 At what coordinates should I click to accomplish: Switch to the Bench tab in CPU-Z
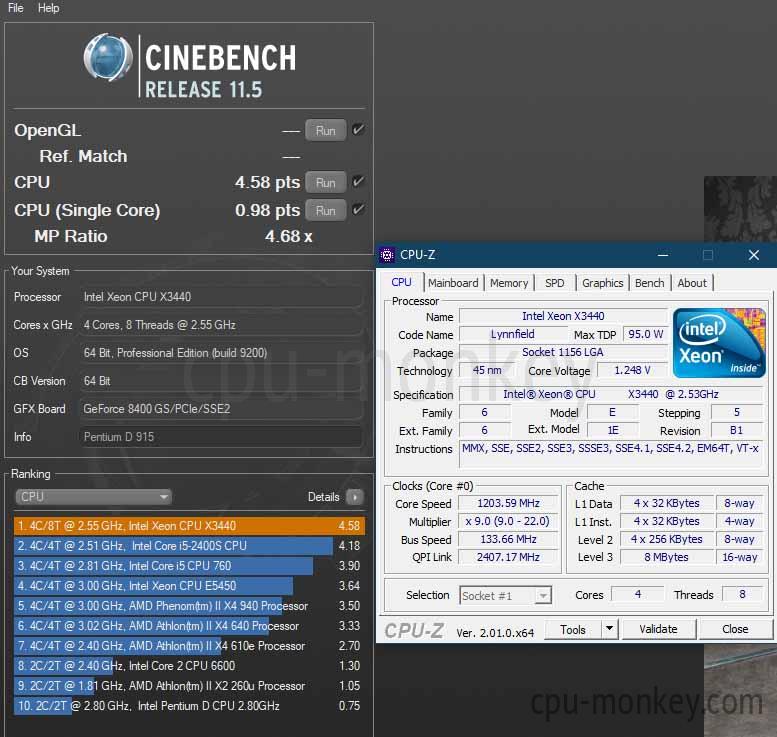pos(650,283)
